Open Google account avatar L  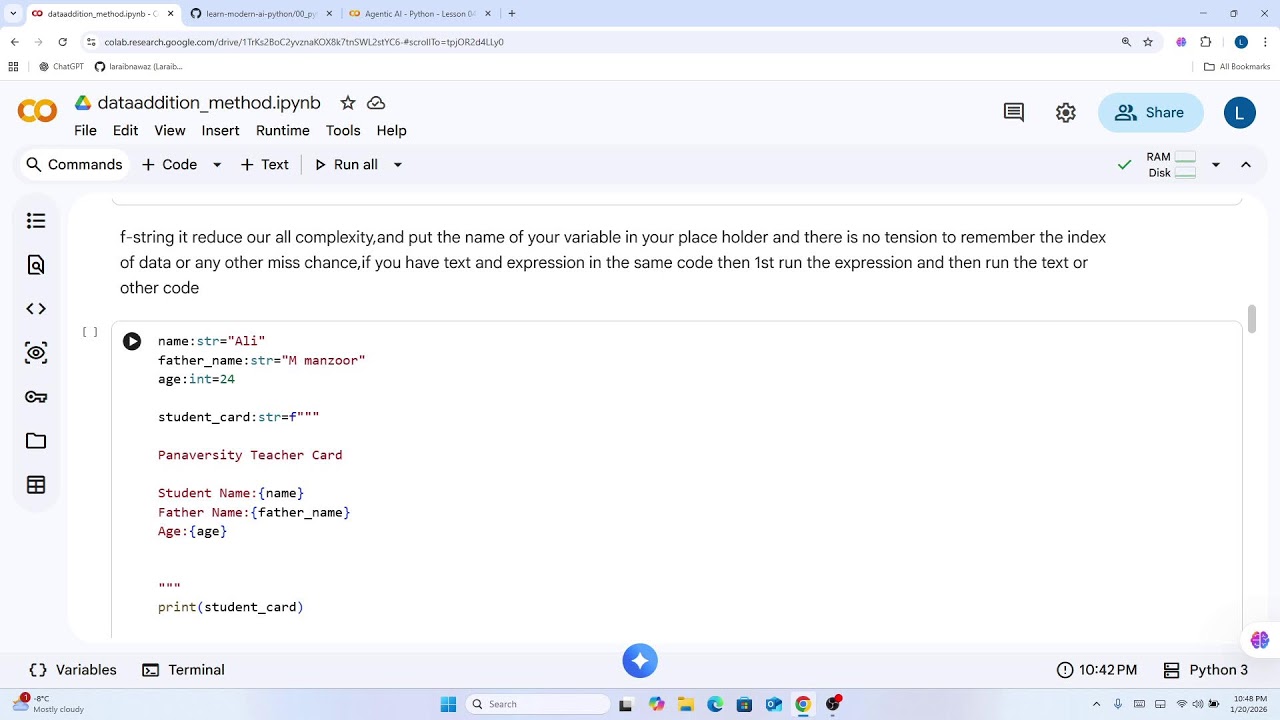1240,112
